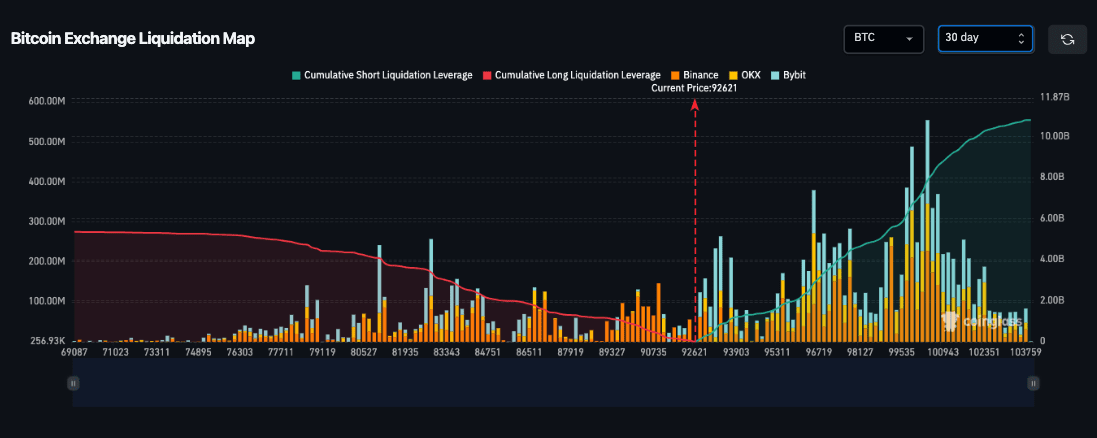
Task: Click the refresh chart icon button
Action: (1067, 39)
